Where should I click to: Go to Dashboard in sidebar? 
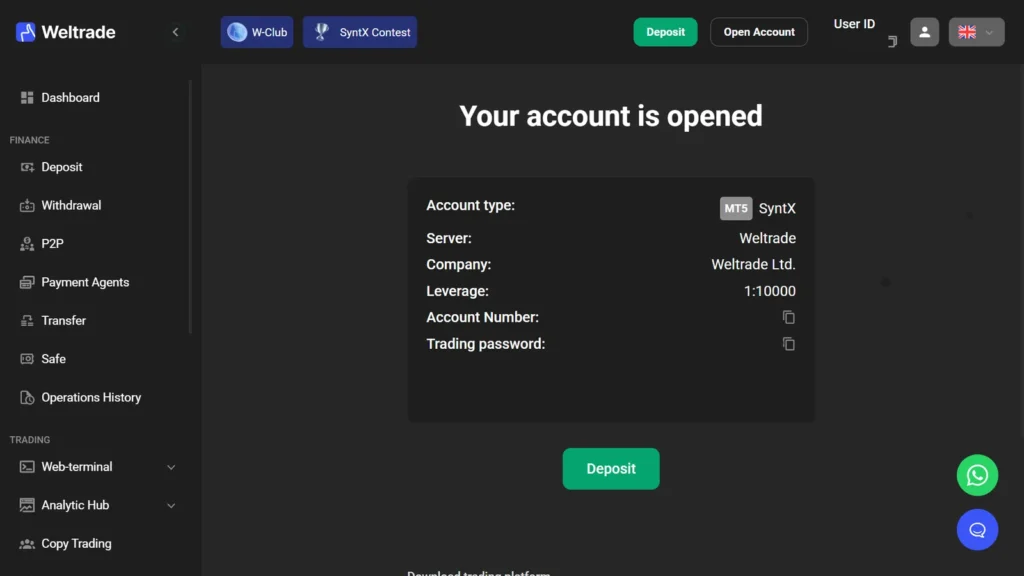[71, 98]
